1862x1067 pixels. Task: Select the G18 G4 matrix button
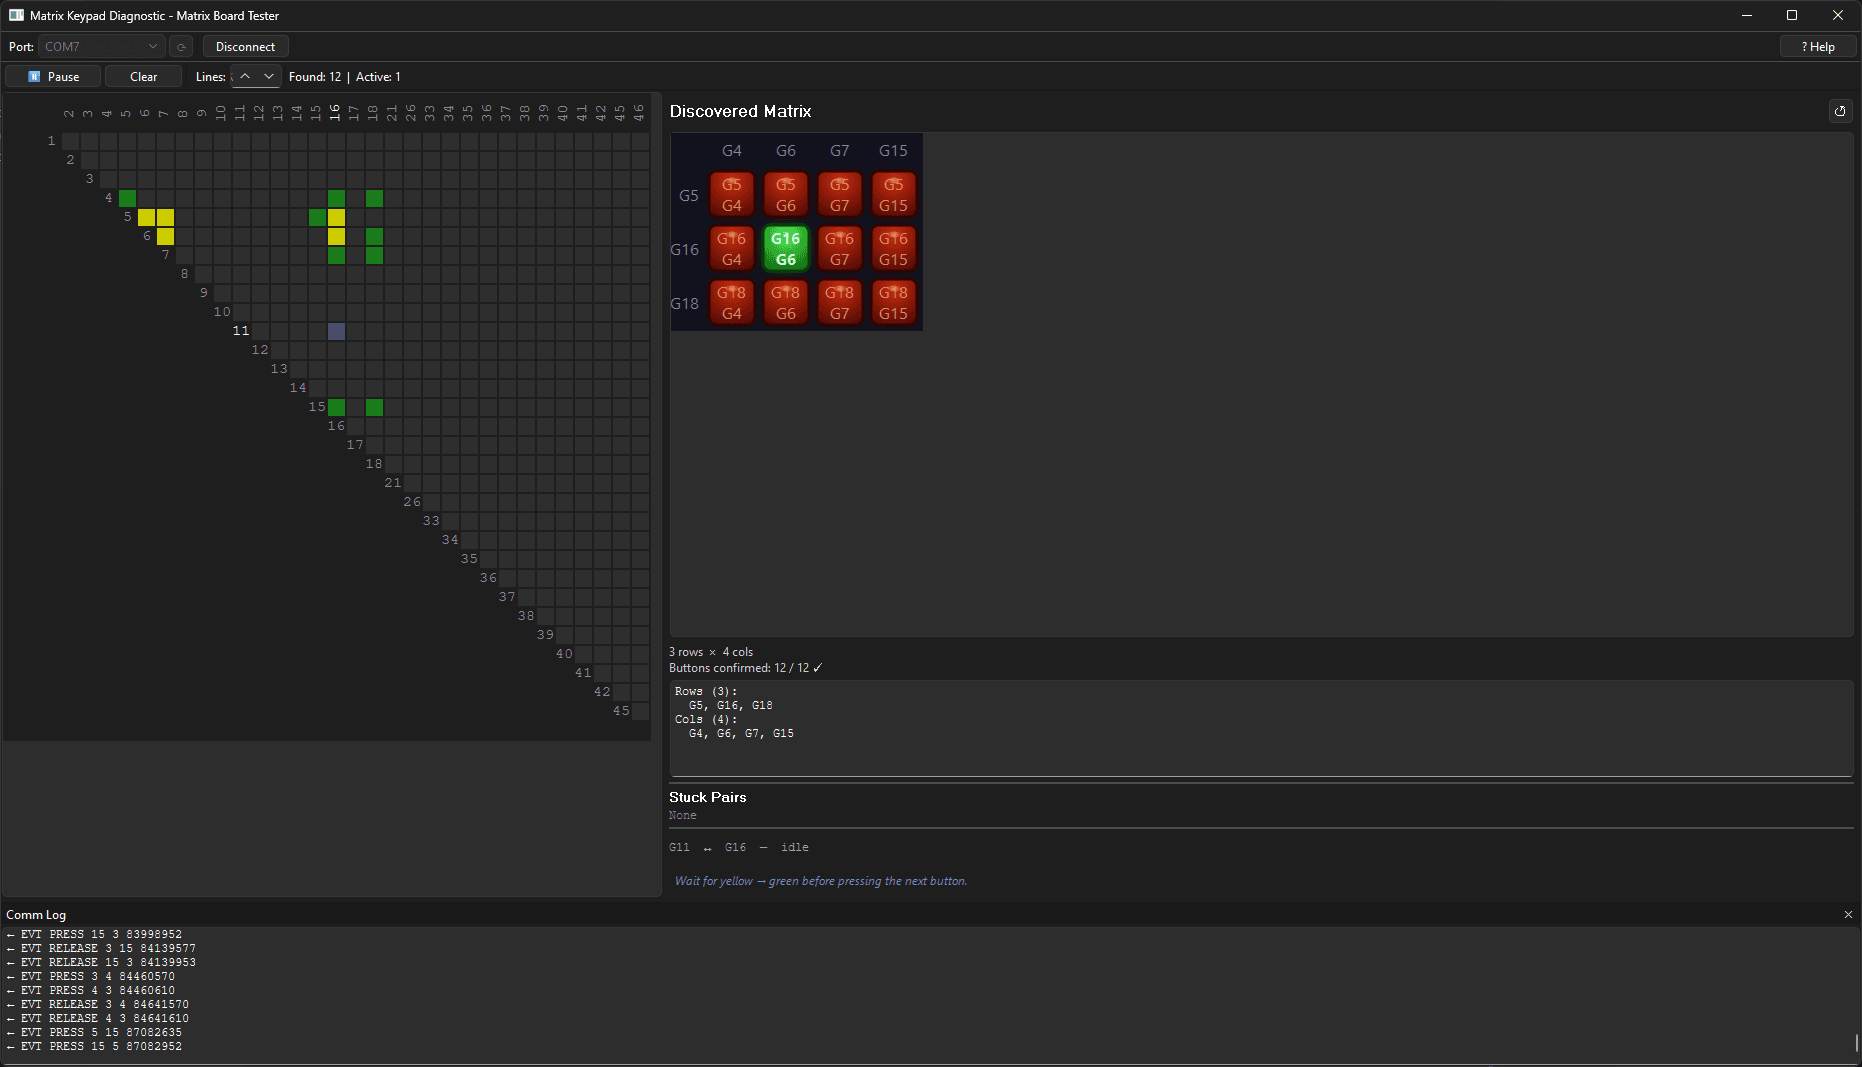click(732, 303)
